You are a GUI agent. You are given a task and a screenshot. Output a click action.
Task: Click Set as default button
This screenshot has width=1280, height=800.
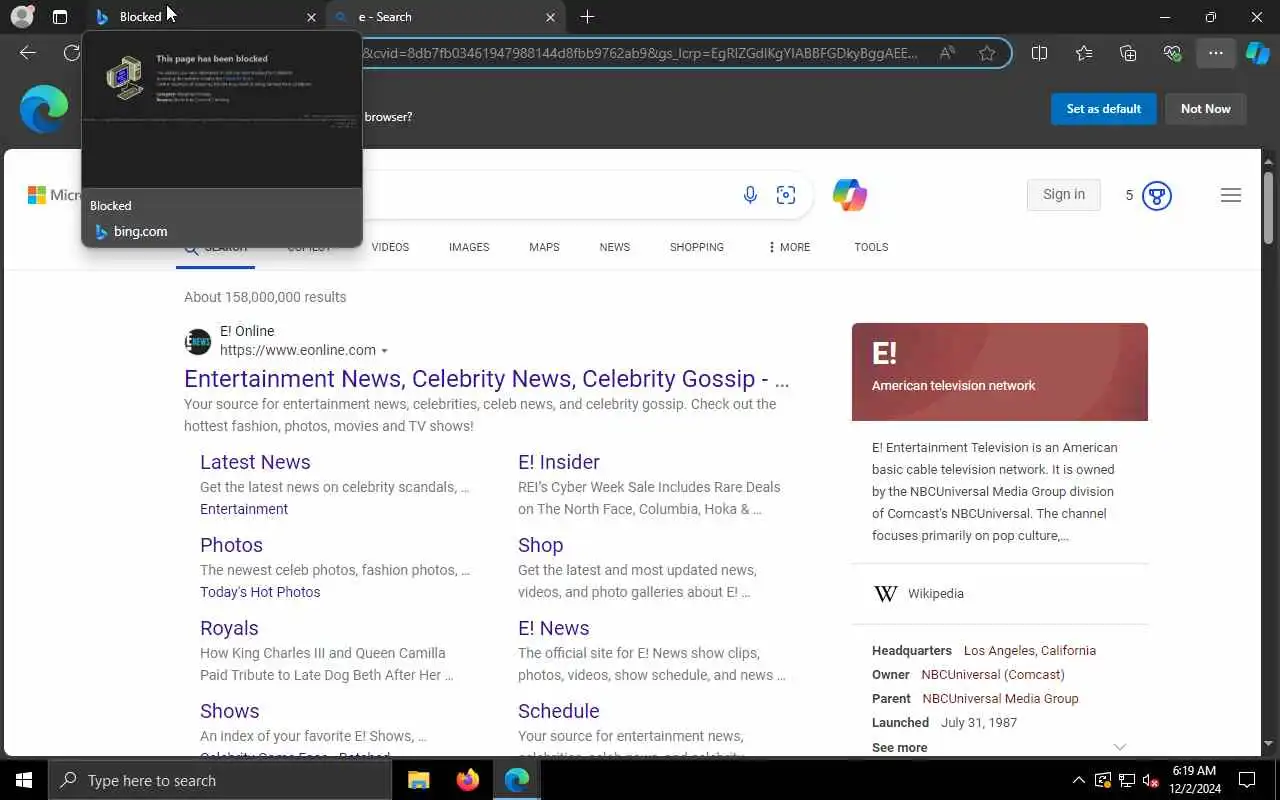[x=1104, y=109]
